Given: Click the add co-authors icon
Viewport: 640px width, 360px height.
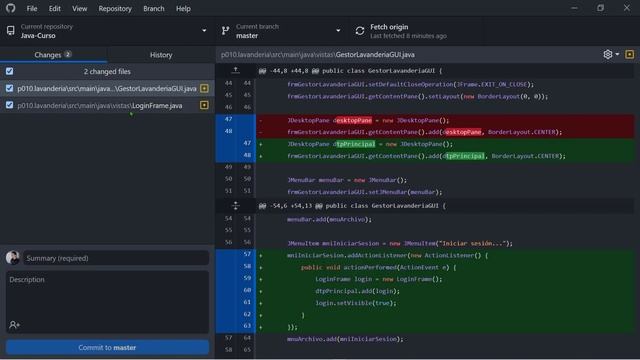Looking at the screenshot, I should (x=14, y=325).
